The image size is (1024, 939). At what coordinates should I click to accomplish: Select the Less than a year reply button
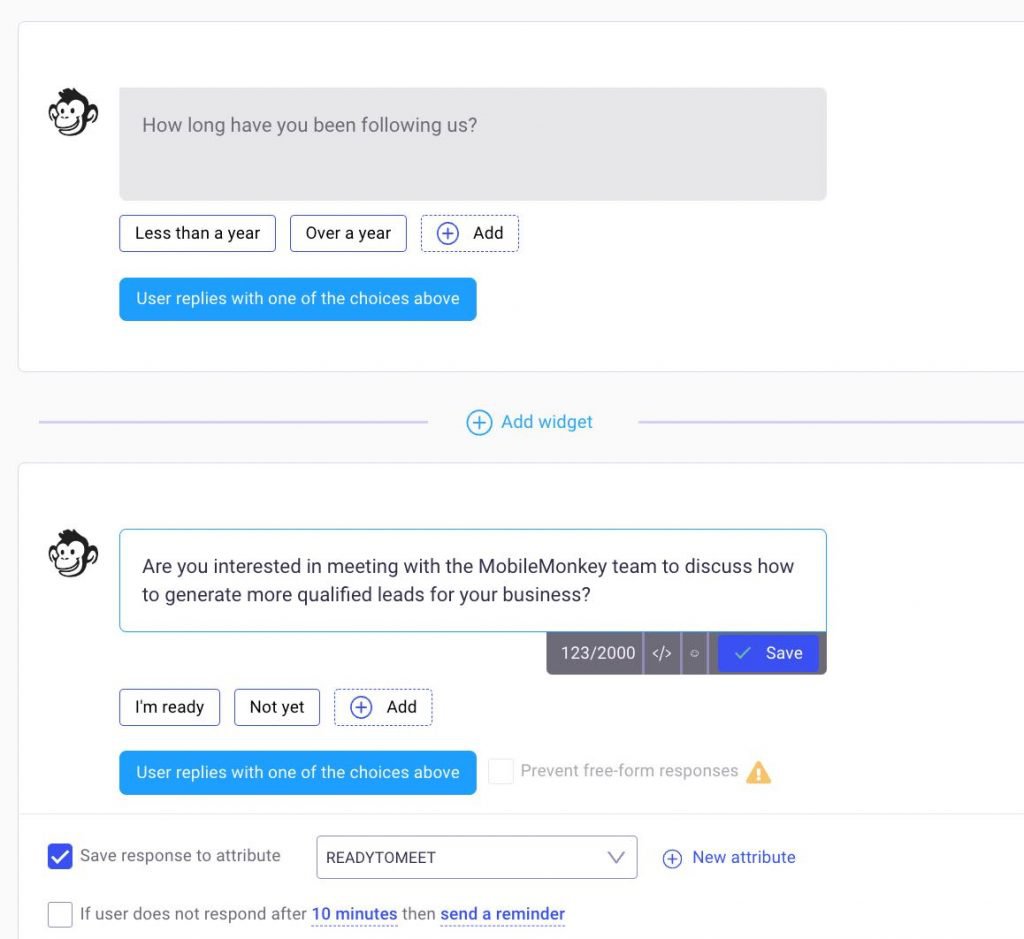coord(197,233)
